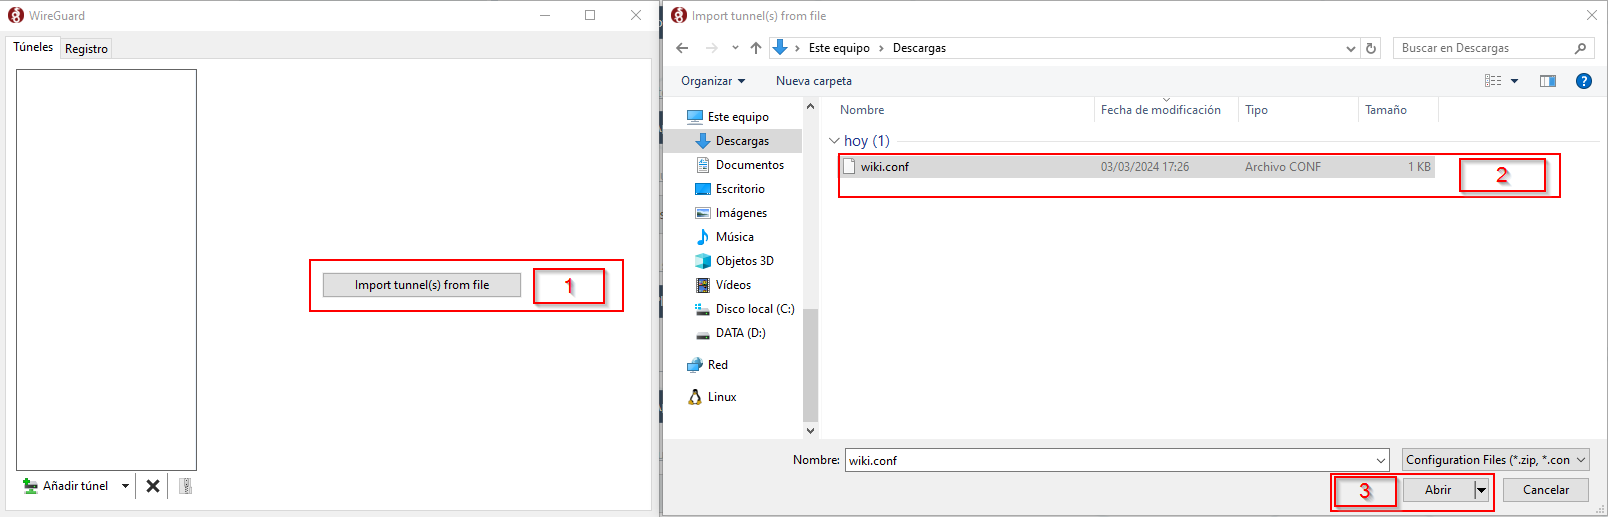
Task: Open the file dialog help icon
Action: 1583,81
